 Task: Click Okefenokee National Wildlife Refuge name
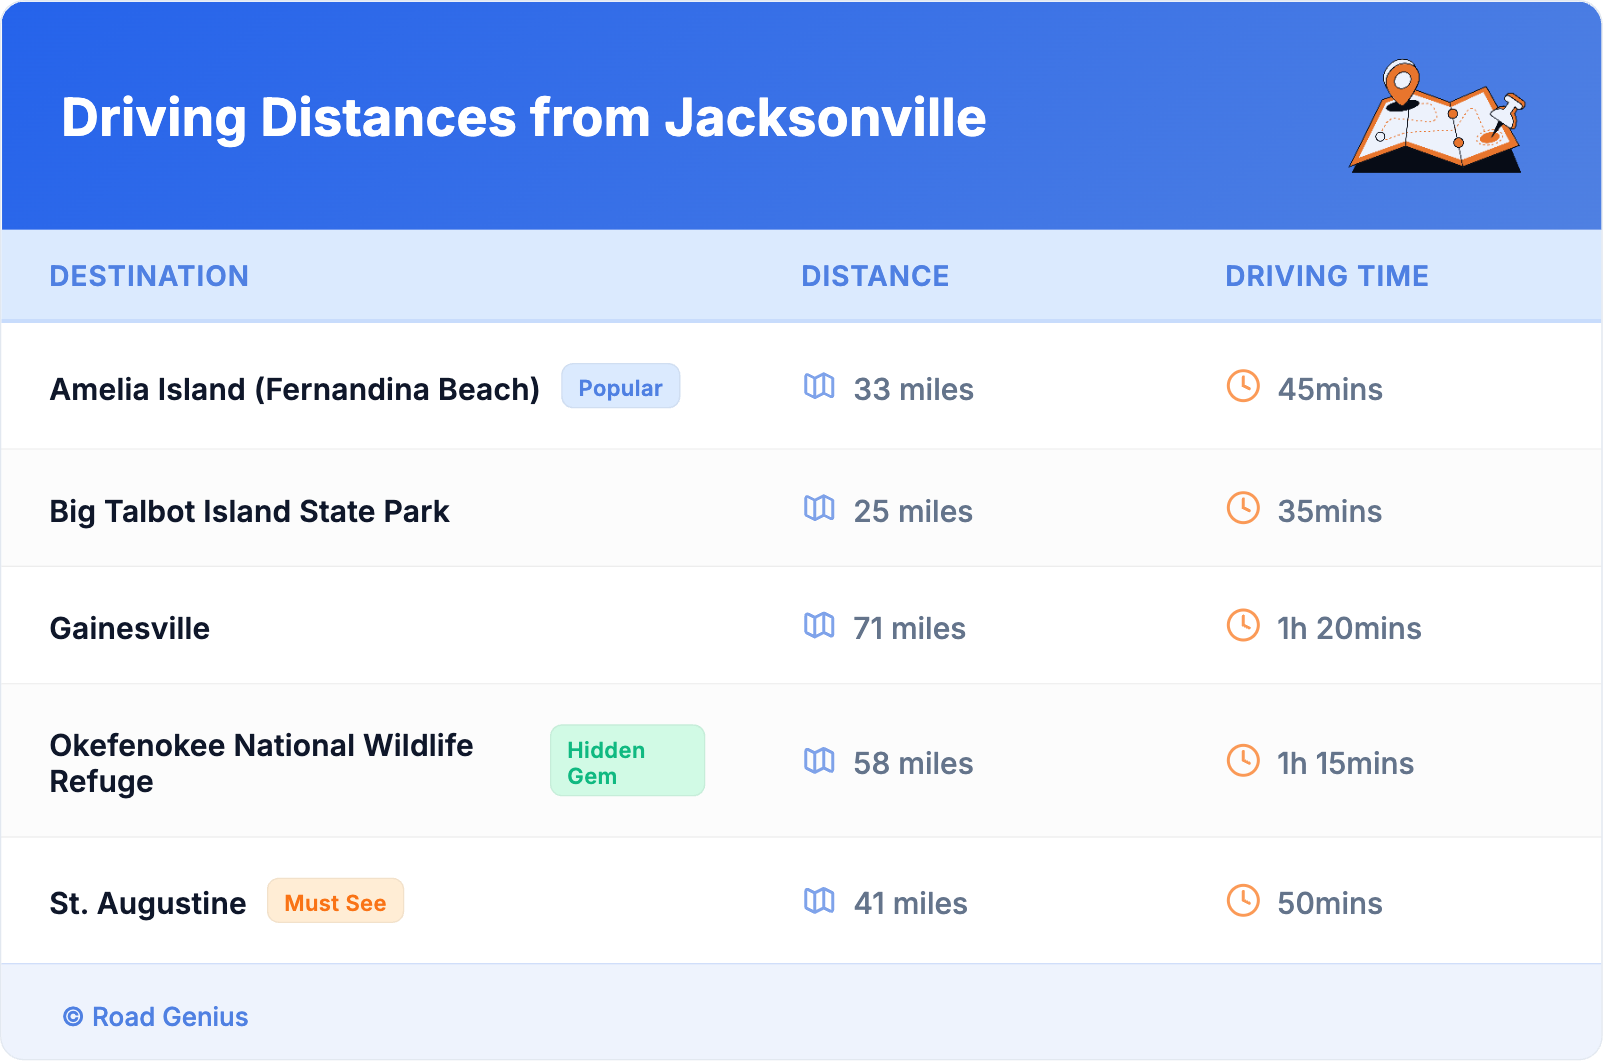[261, 762]
